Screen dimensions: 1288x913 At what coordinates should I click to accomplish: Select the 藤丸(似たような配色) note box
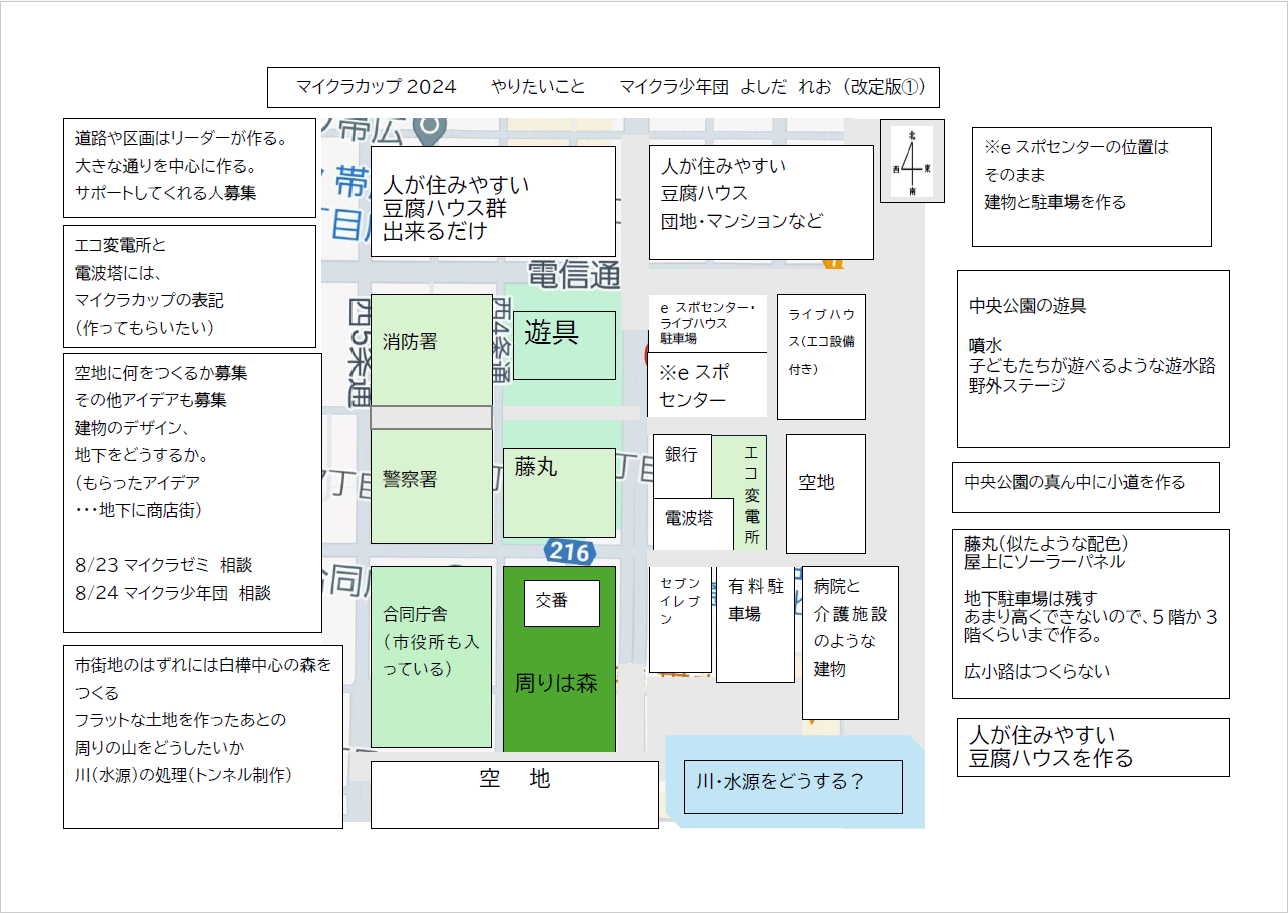[1090, 614]
